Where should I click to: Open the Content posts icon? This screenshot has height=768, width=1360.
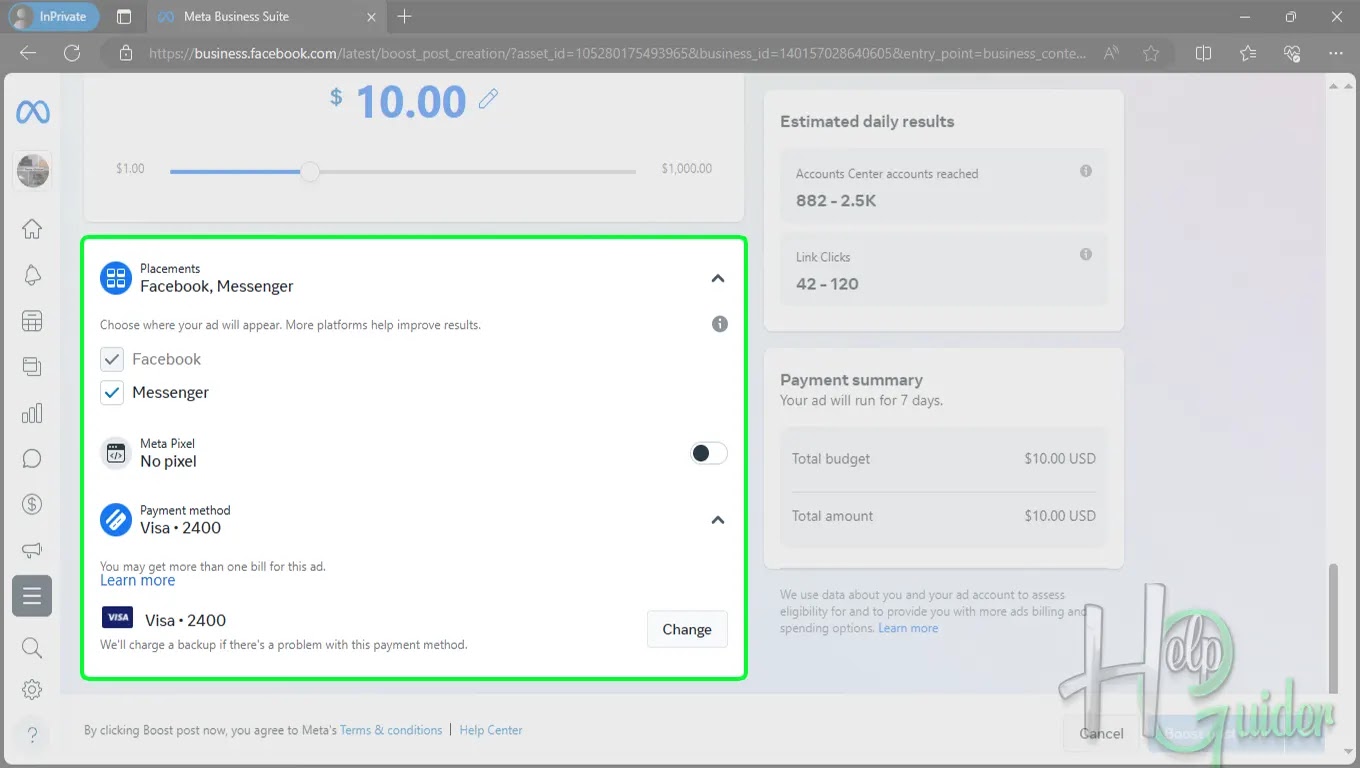(32, 367)
